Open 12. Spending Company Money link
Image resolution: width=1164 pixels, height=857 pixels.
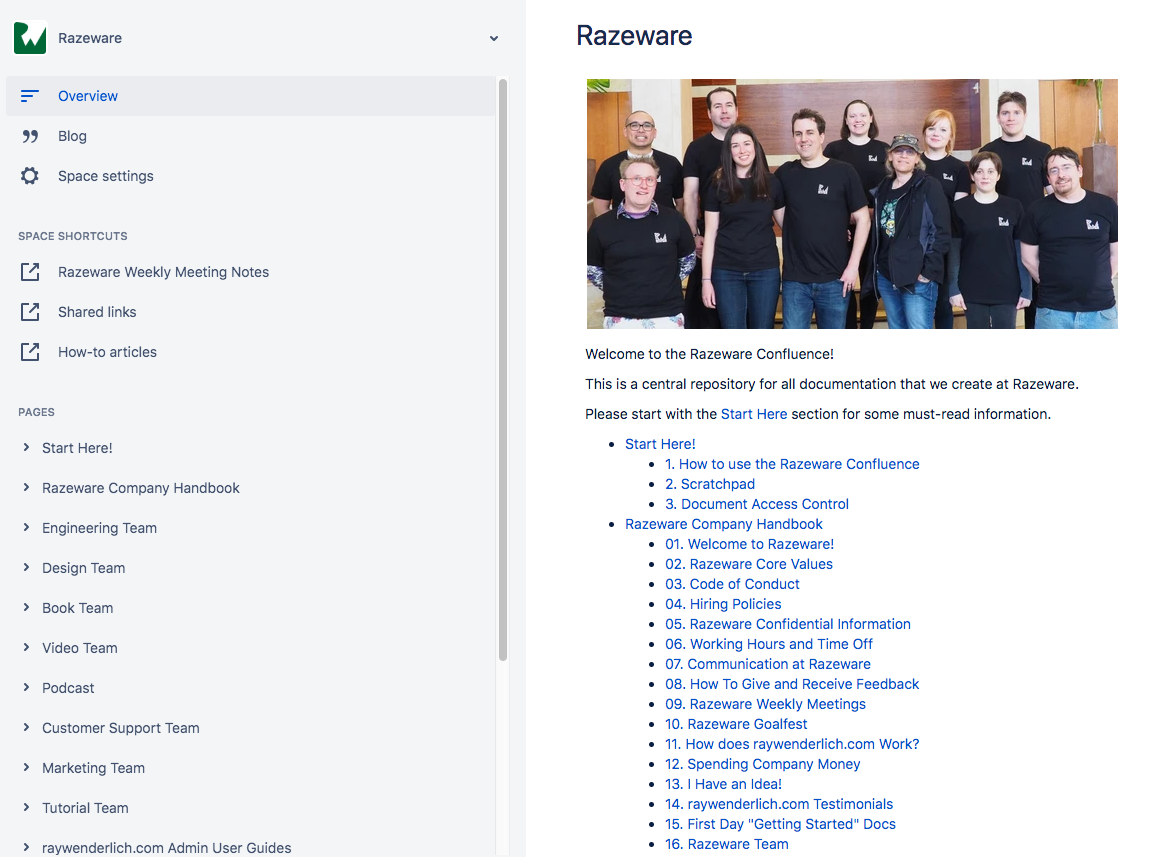(762, 764)
